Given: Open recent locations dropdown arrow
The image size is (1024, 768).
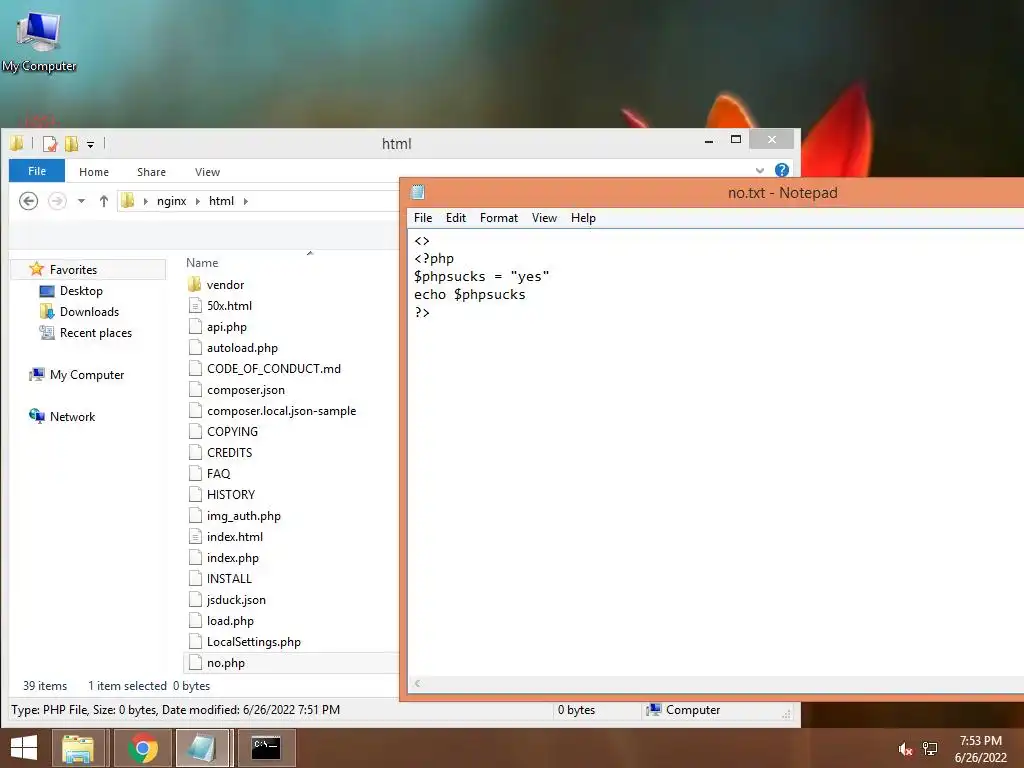Looking at the screenshot, I should (x=82, y=201).
